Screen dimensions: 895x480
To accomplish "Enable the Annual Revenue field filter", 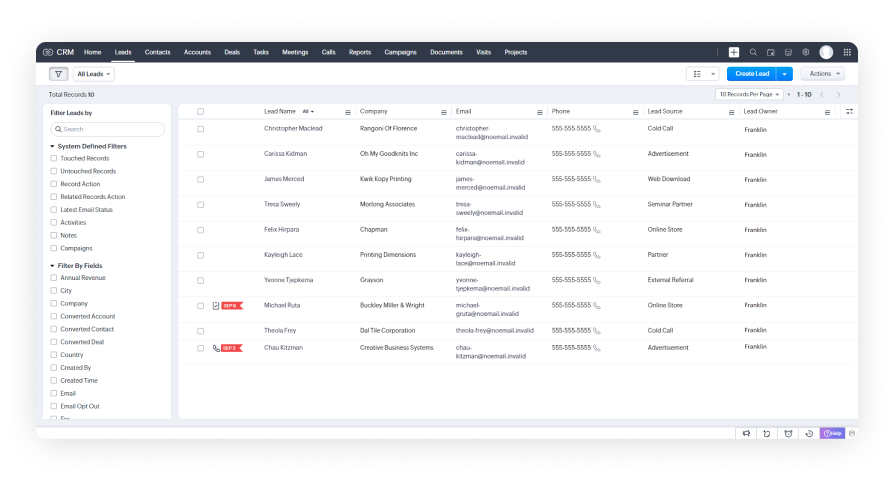I will coord(54,278).
